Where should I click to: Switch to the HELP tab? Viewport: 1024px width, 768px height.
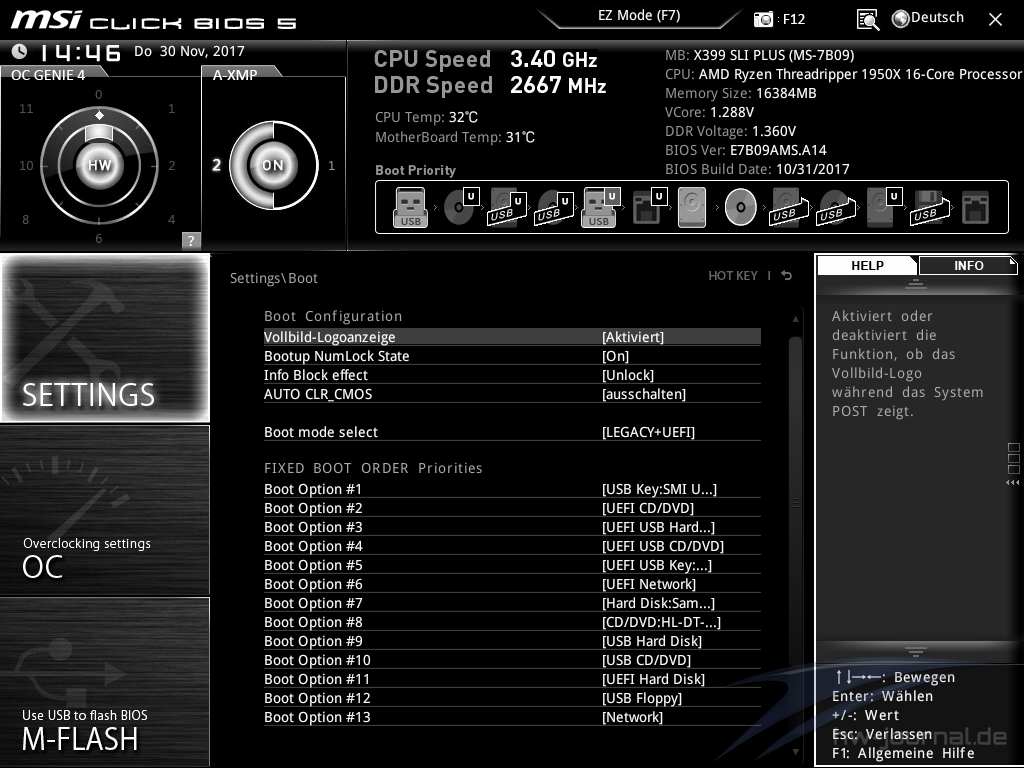[867, 265]
